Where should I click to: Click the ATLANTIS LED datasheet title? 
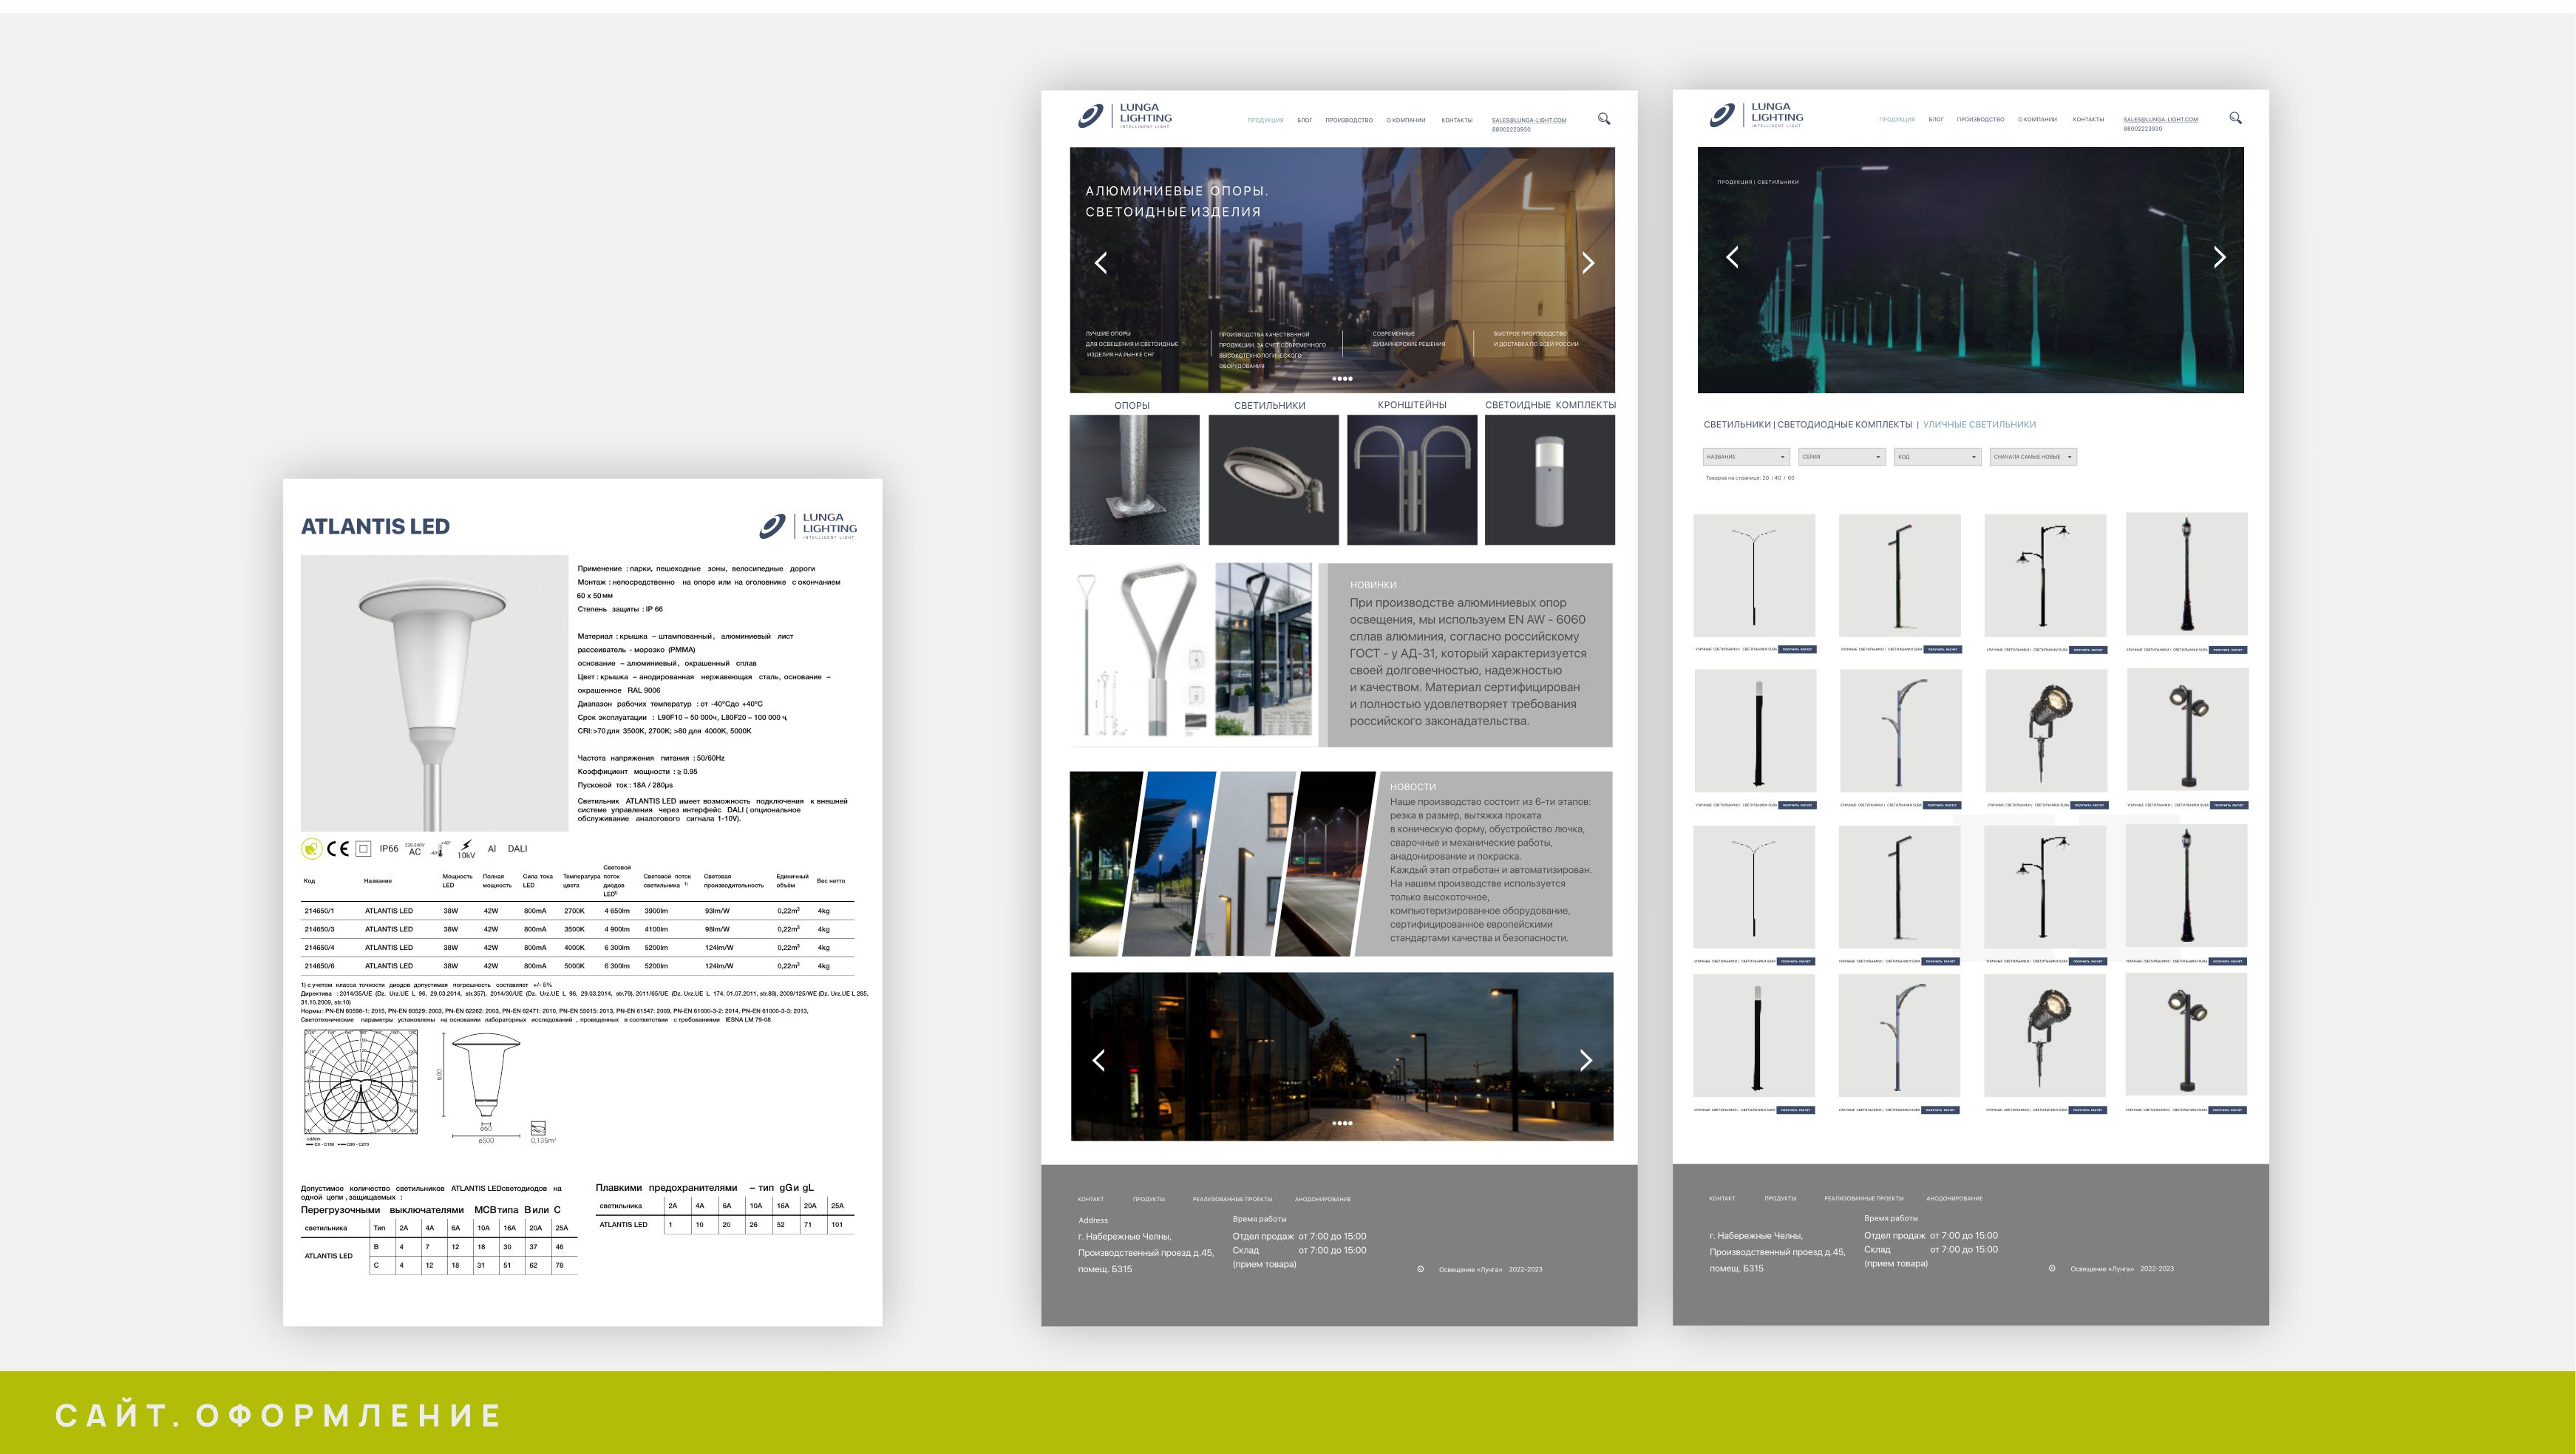click(x=375, y=526)
